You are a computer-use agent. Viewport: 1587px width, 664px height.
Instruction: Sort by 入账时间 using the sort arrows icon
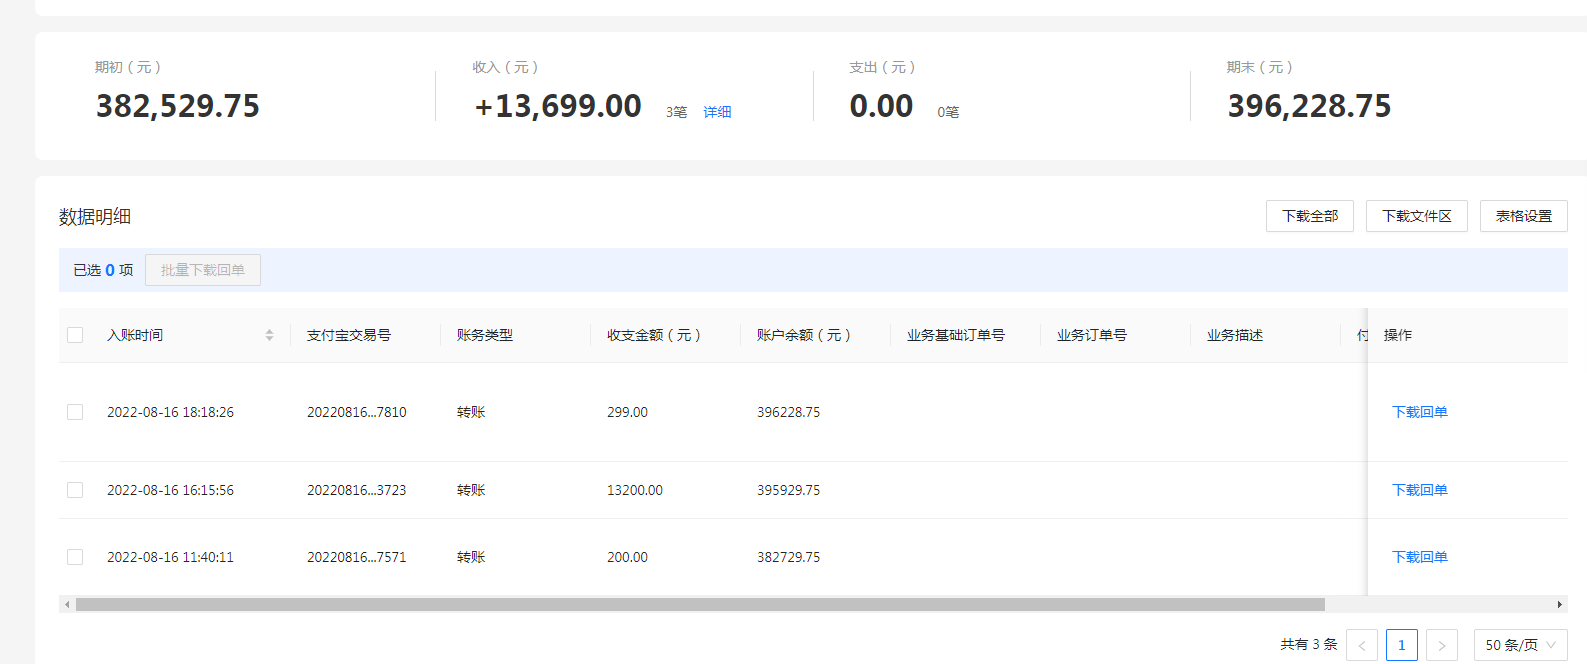pos(269,335)
